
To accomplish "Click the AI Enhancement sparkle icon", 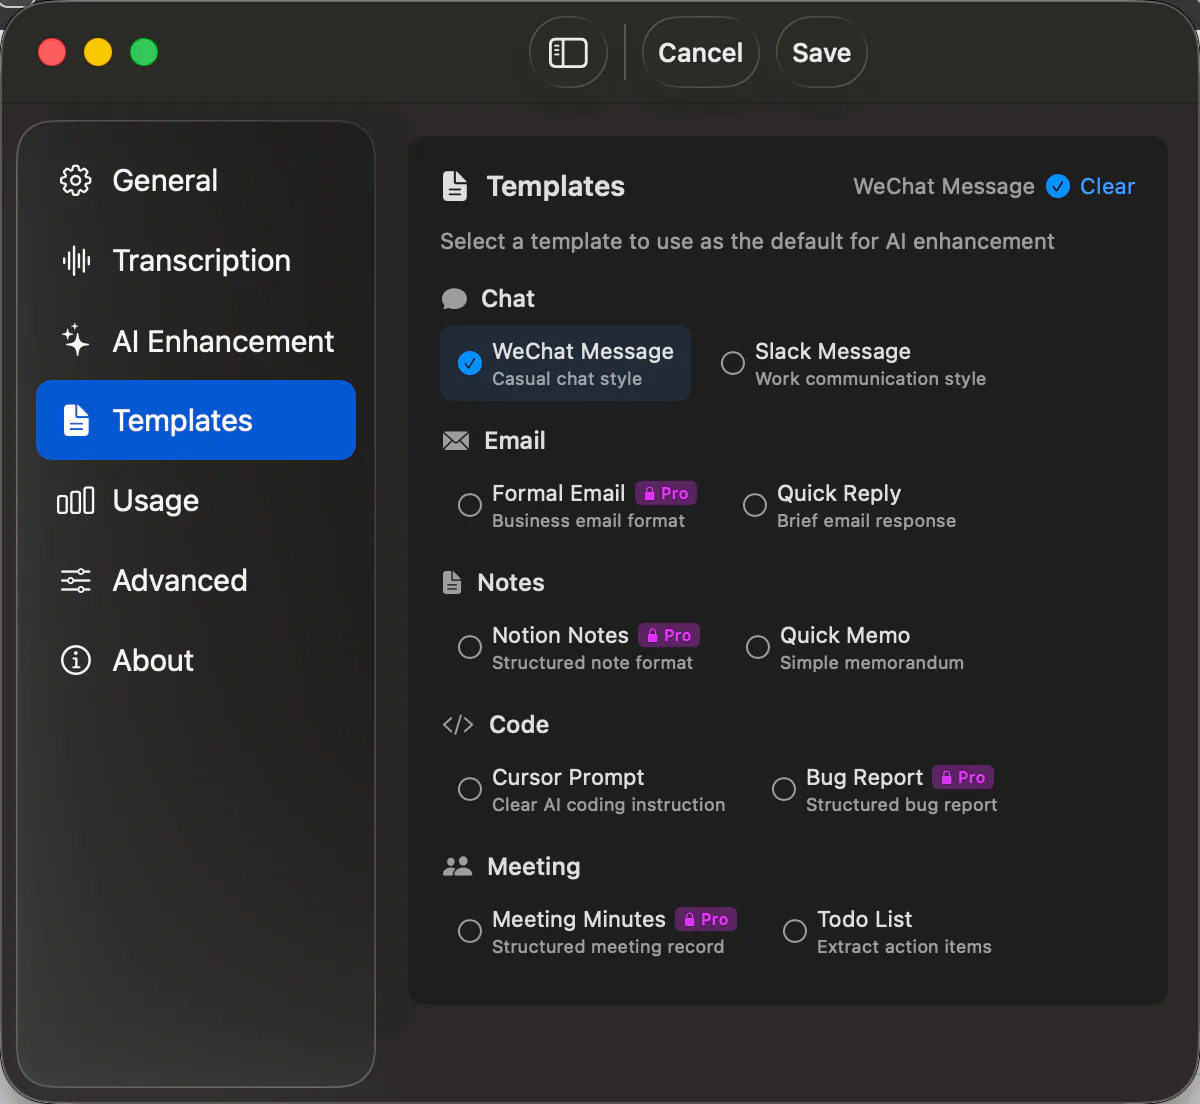I will (x=76, y=340).
